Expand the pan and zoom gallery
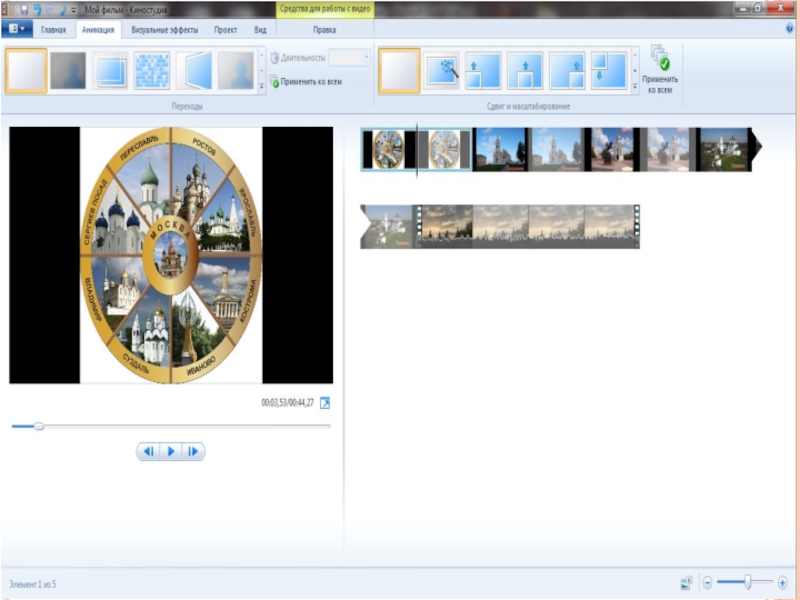The height and width of the screenshot is (600, 800). 635,87
